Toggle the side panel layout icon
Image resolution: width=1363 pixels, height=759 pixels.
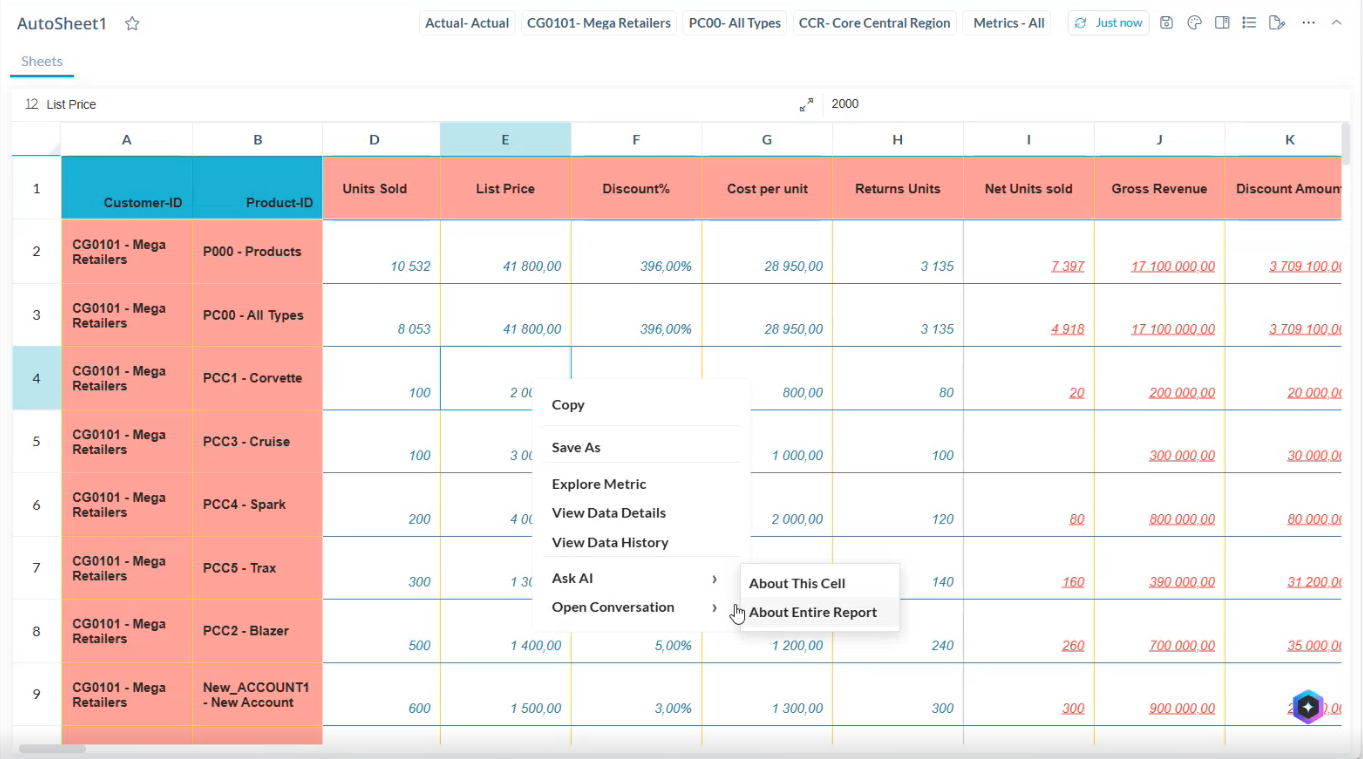click(x=1222, y=23)
